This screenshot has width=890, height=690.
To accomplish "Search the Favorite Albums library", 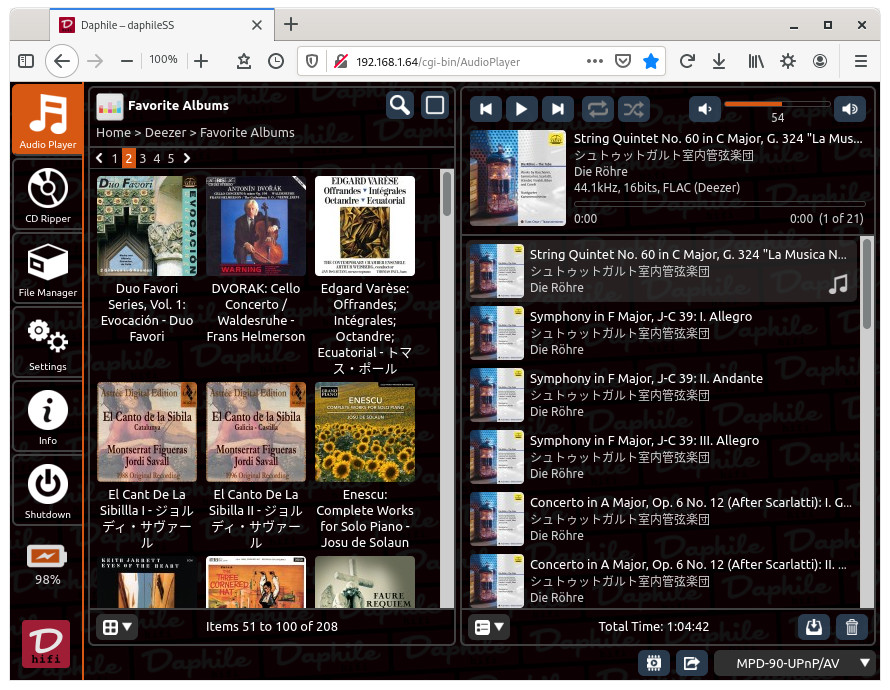I will pos(400,106).
